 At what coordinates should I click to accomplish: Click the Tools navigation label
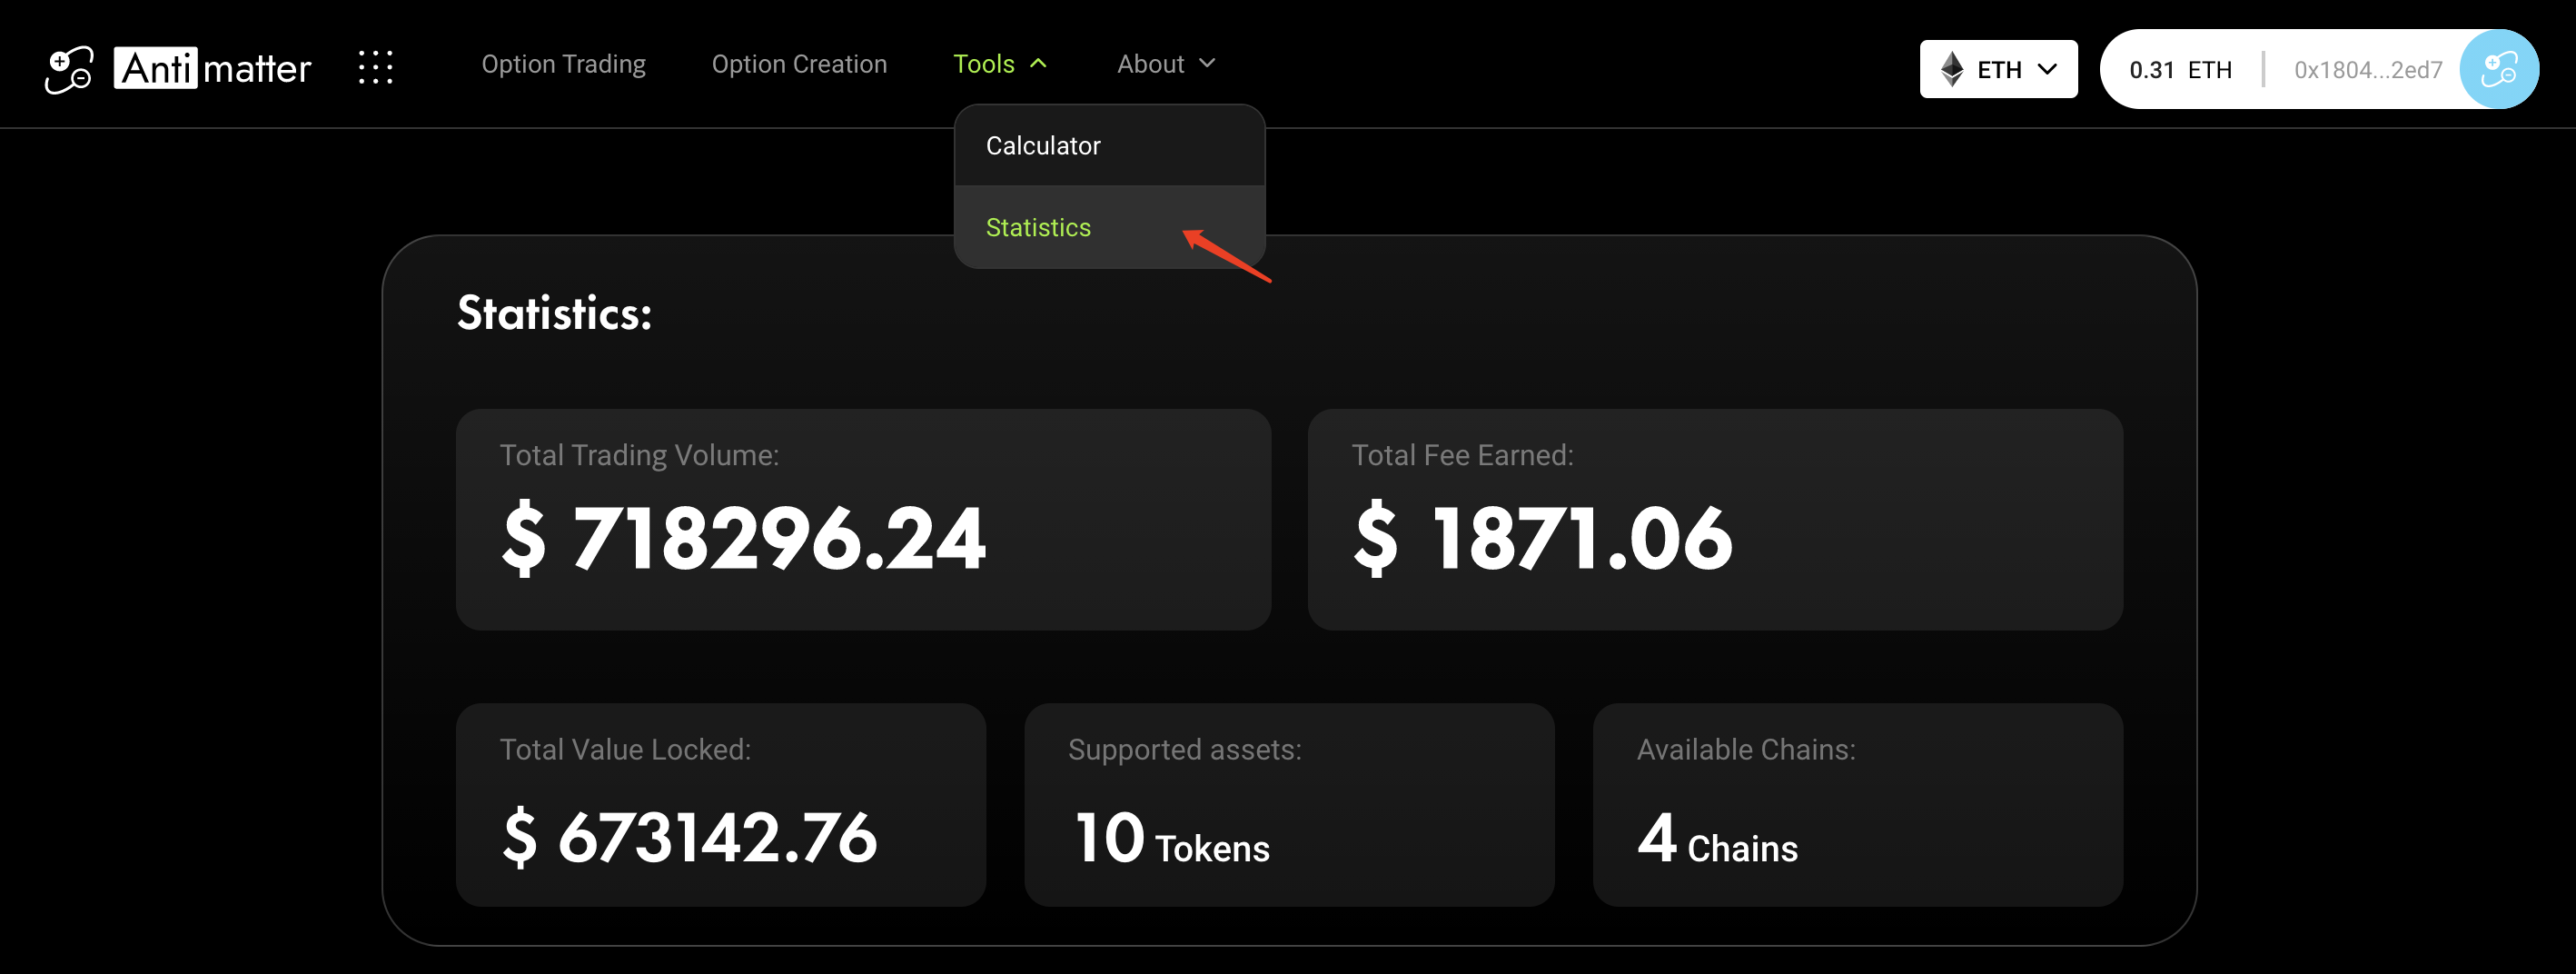point(983,64)
